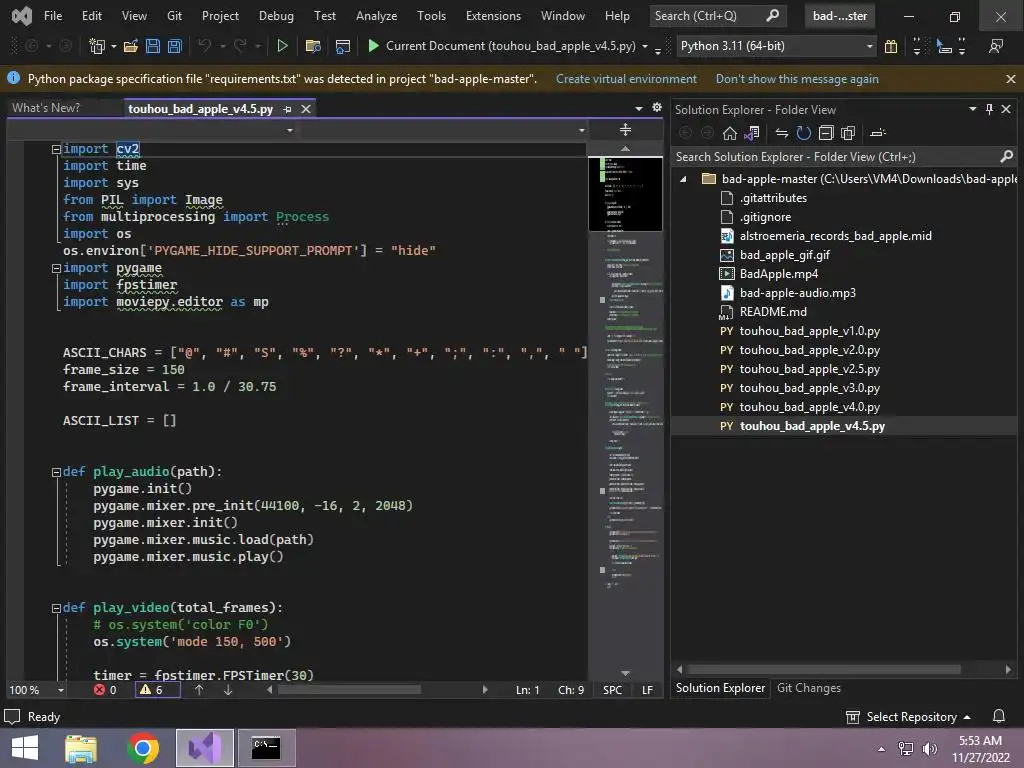Select touhou_bad_apple_v3.0.py in the file tree
Viewport: 1024px width, 768px height.
tap(809, 388)
